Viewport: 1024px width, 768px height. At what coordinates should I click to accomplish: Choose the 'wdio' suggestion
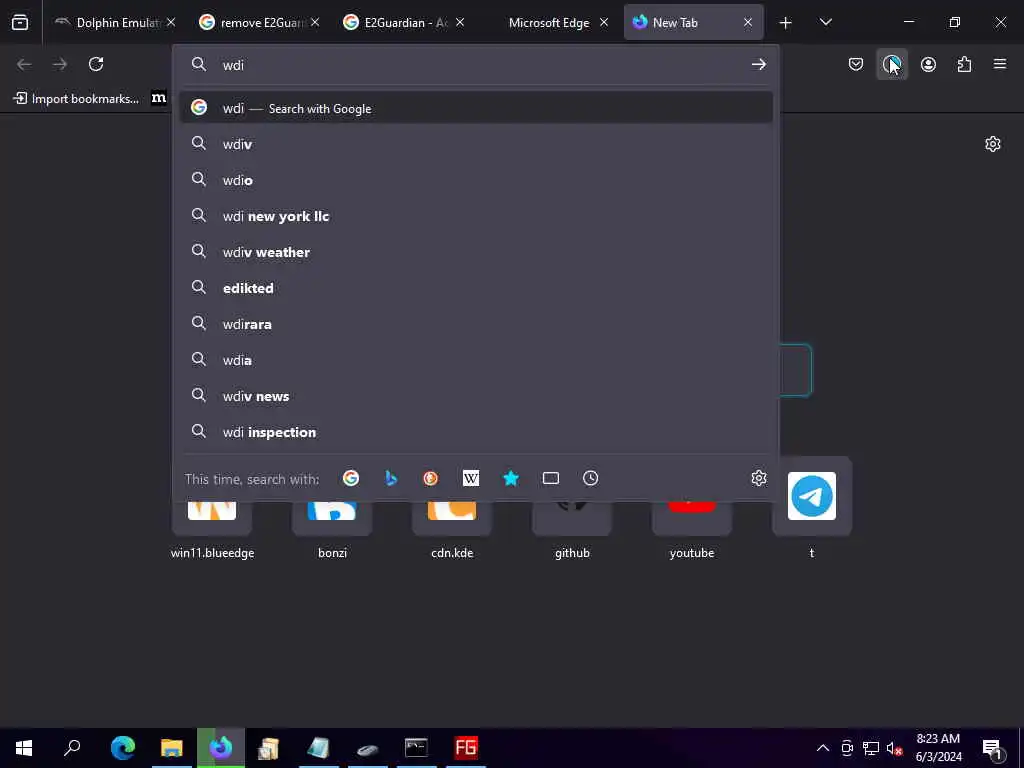[476, 180]
